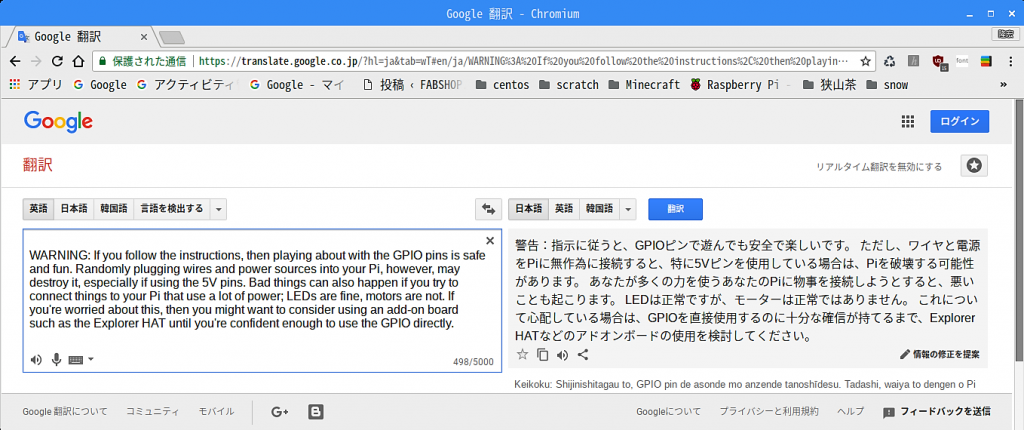Enable 言語を検出する source option
Image resolution: width=1024 pixels, height=430 pixels.
pos(173,209)
